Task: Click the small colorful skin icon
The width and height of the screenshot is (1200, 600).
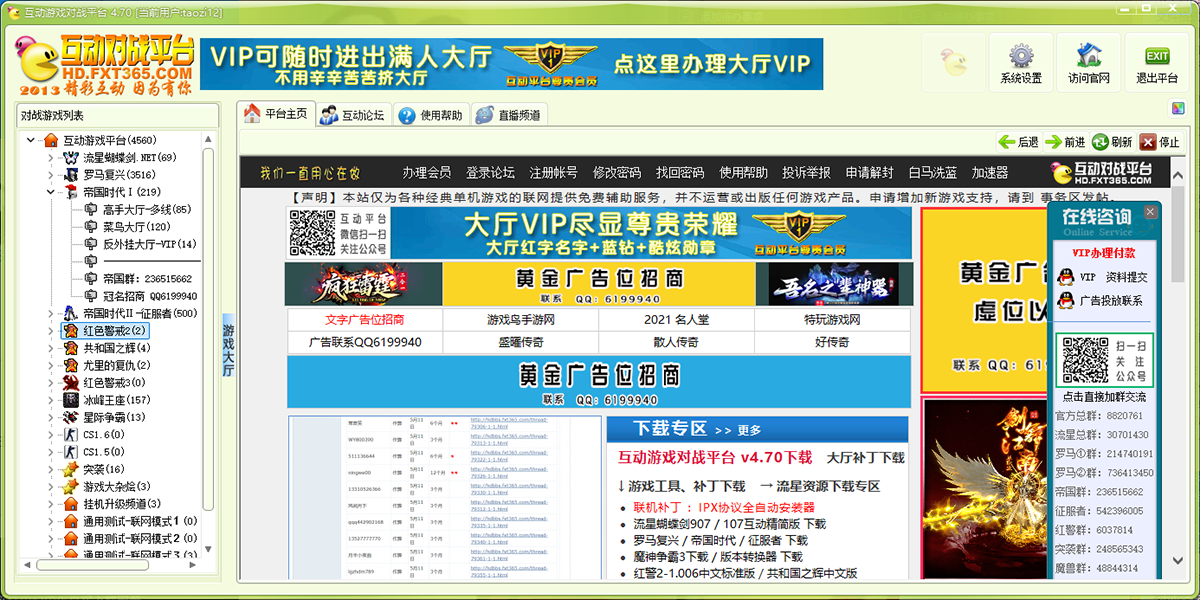Action: click(1177, 108)
